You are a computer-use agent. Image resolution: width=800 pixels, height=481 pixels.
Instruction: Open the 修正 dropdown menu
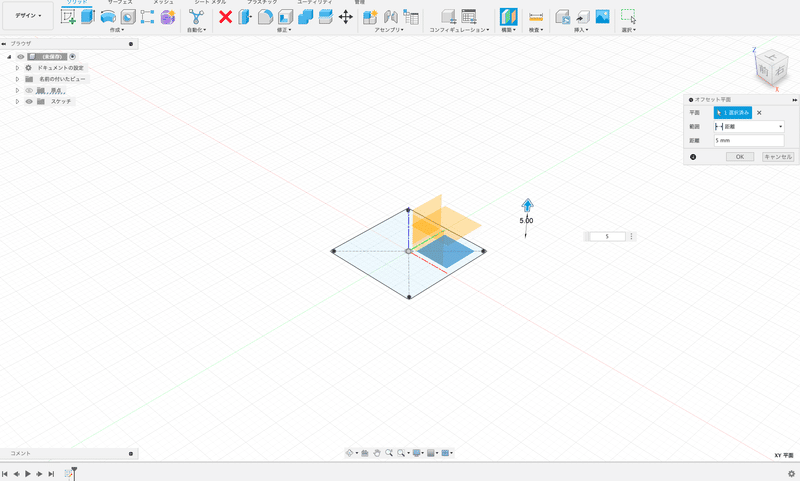click(284, 30)
